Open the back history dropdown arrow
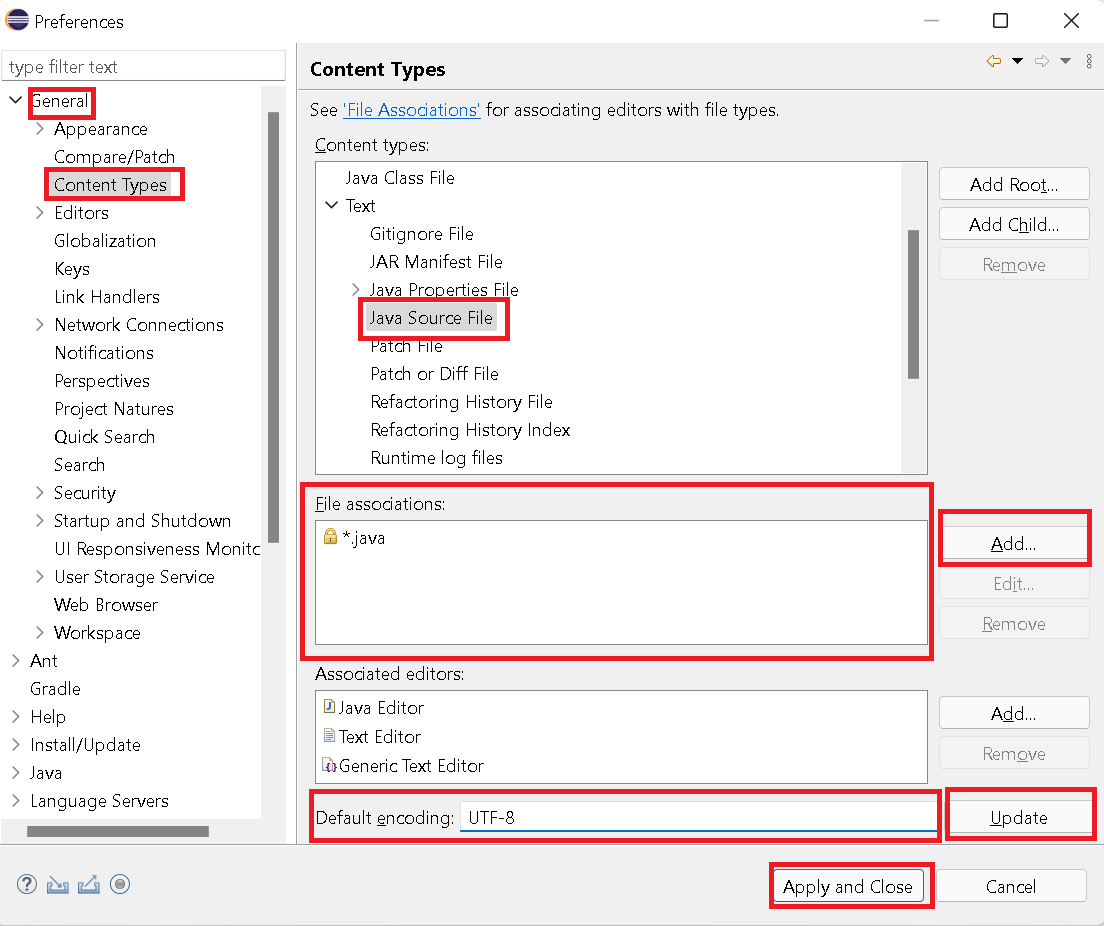1104x926 pixels. [1017, 62]
